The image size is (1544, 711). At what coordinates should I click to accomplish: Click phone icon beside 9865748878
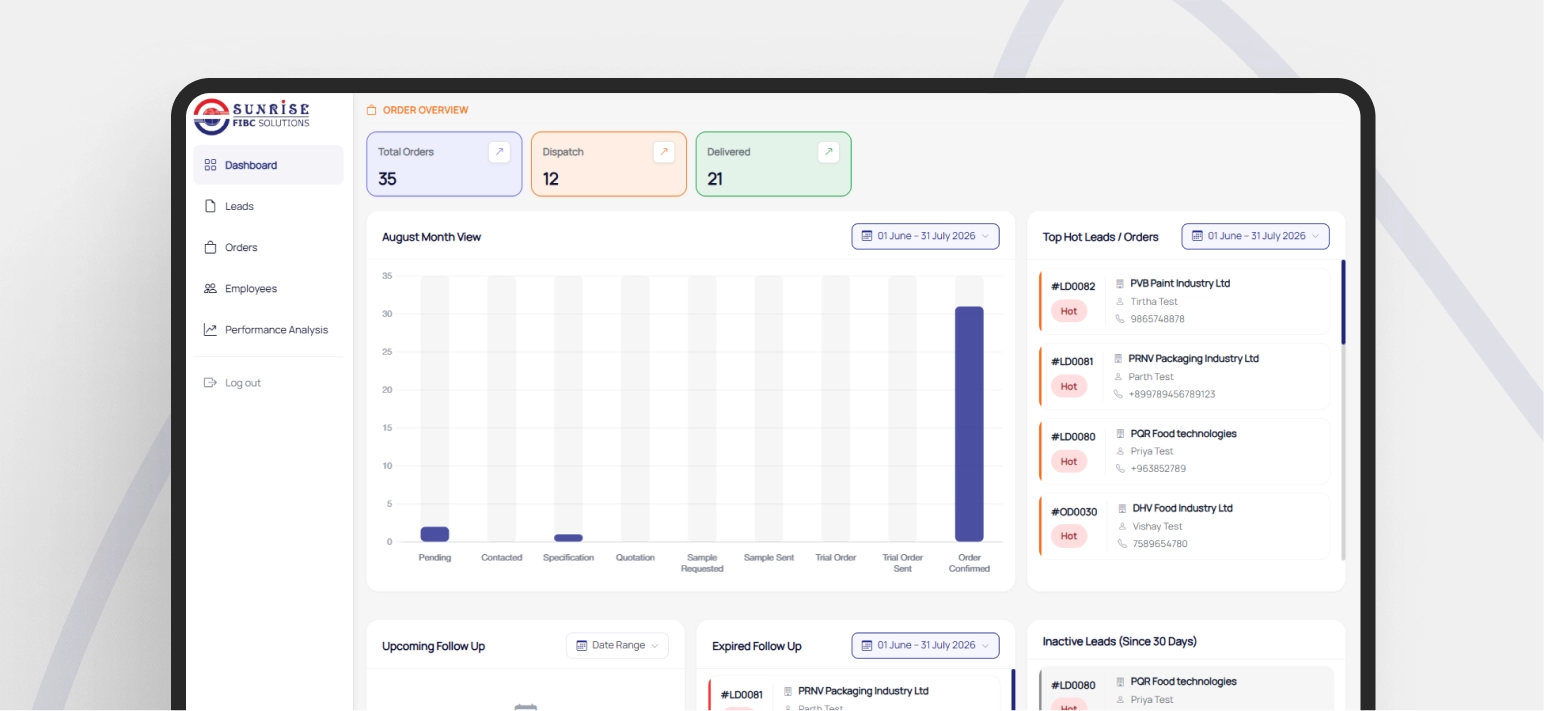(1120, 319)
